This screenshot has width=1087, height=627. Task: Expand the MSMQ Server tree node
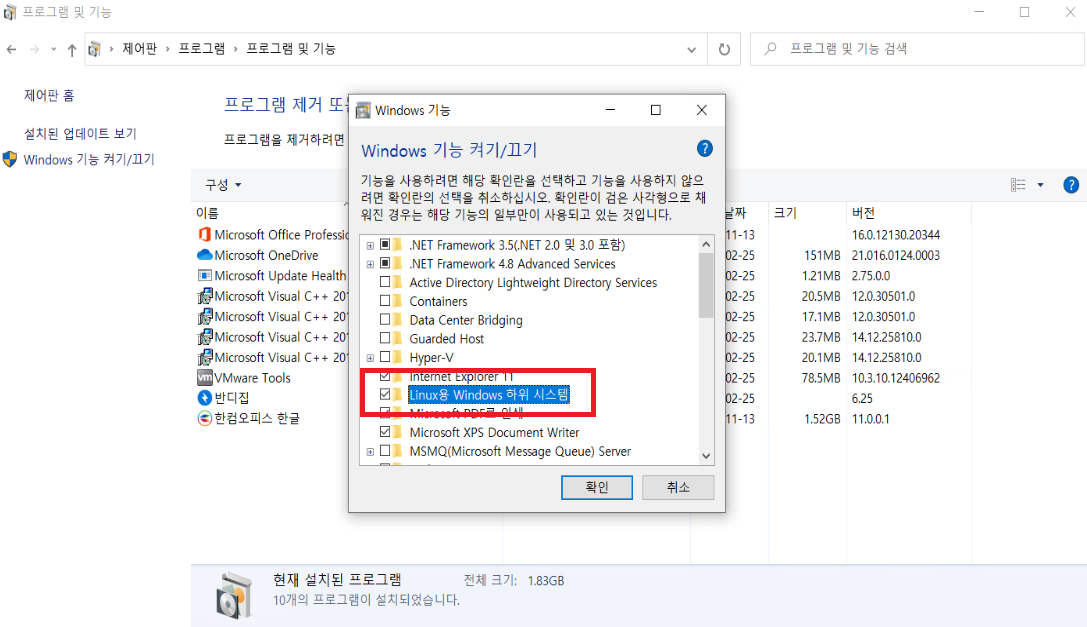370,452
